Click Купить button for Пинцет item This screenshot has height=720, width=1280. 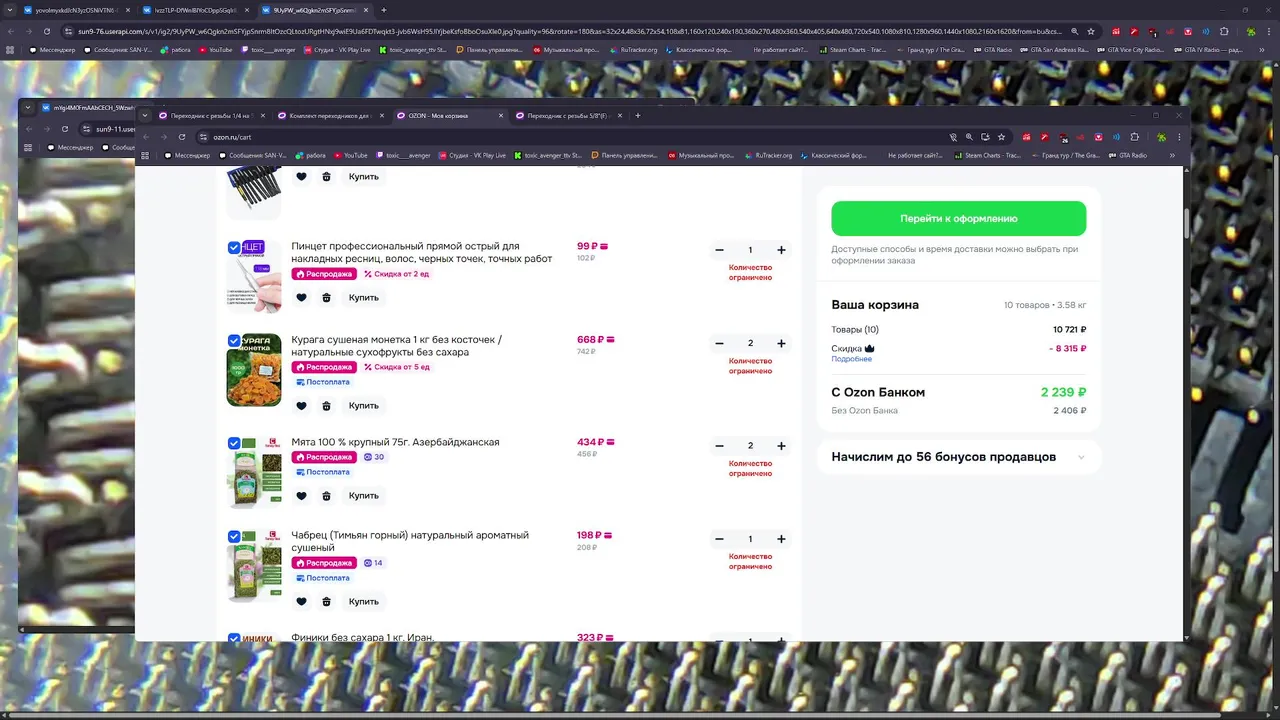point(364,298)
